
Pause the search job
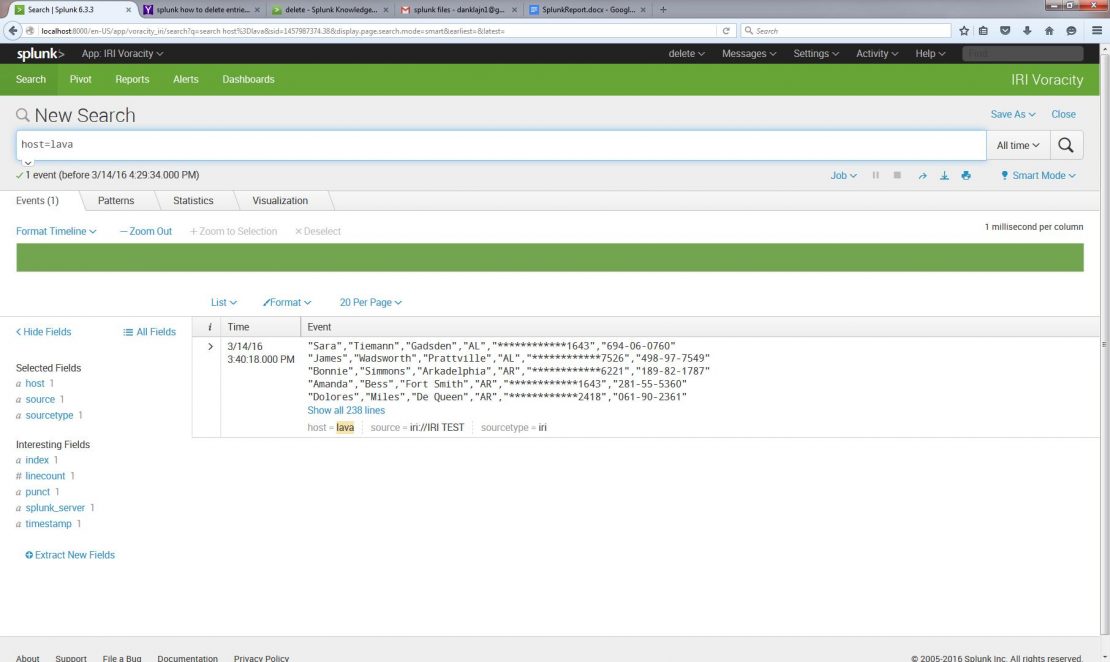point(876,175)
